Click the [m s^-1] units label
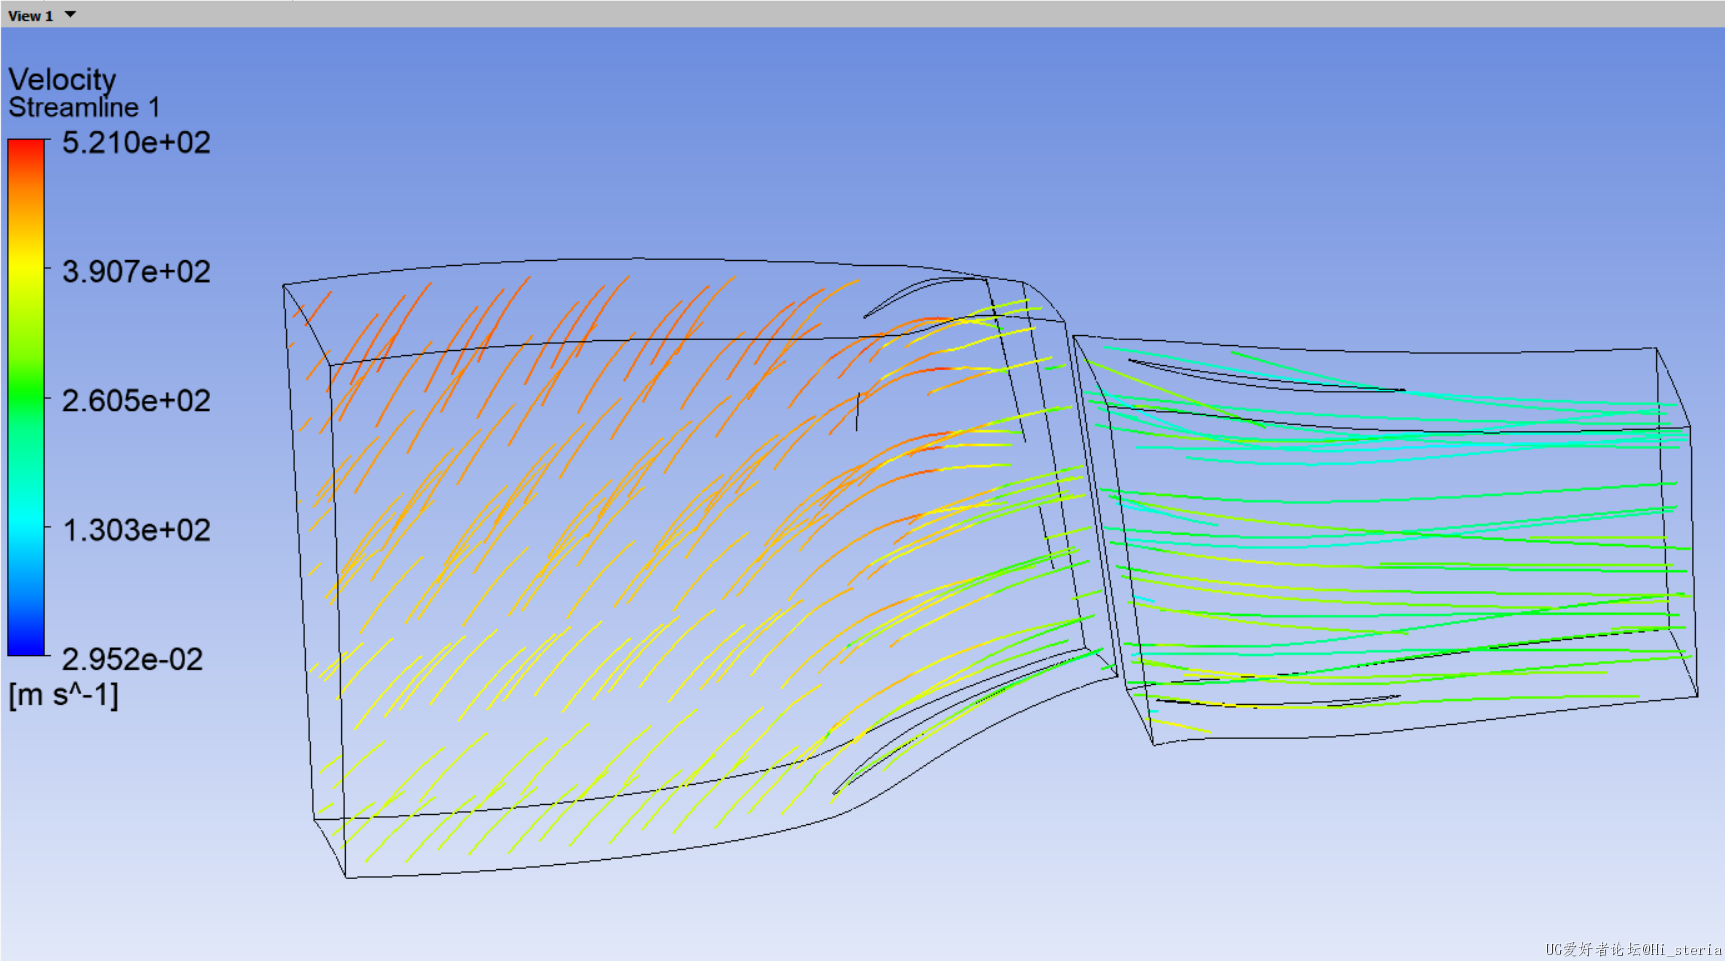The image size is (1725, 961). coord(64,694)
